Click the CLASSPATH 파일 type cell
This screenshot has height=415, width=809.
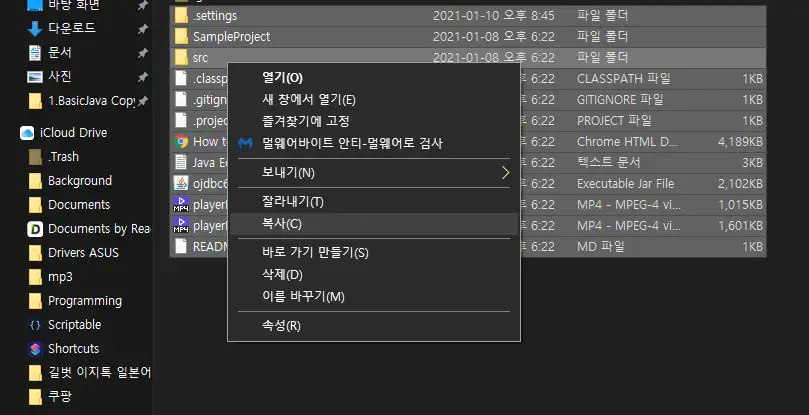(623, 78)
